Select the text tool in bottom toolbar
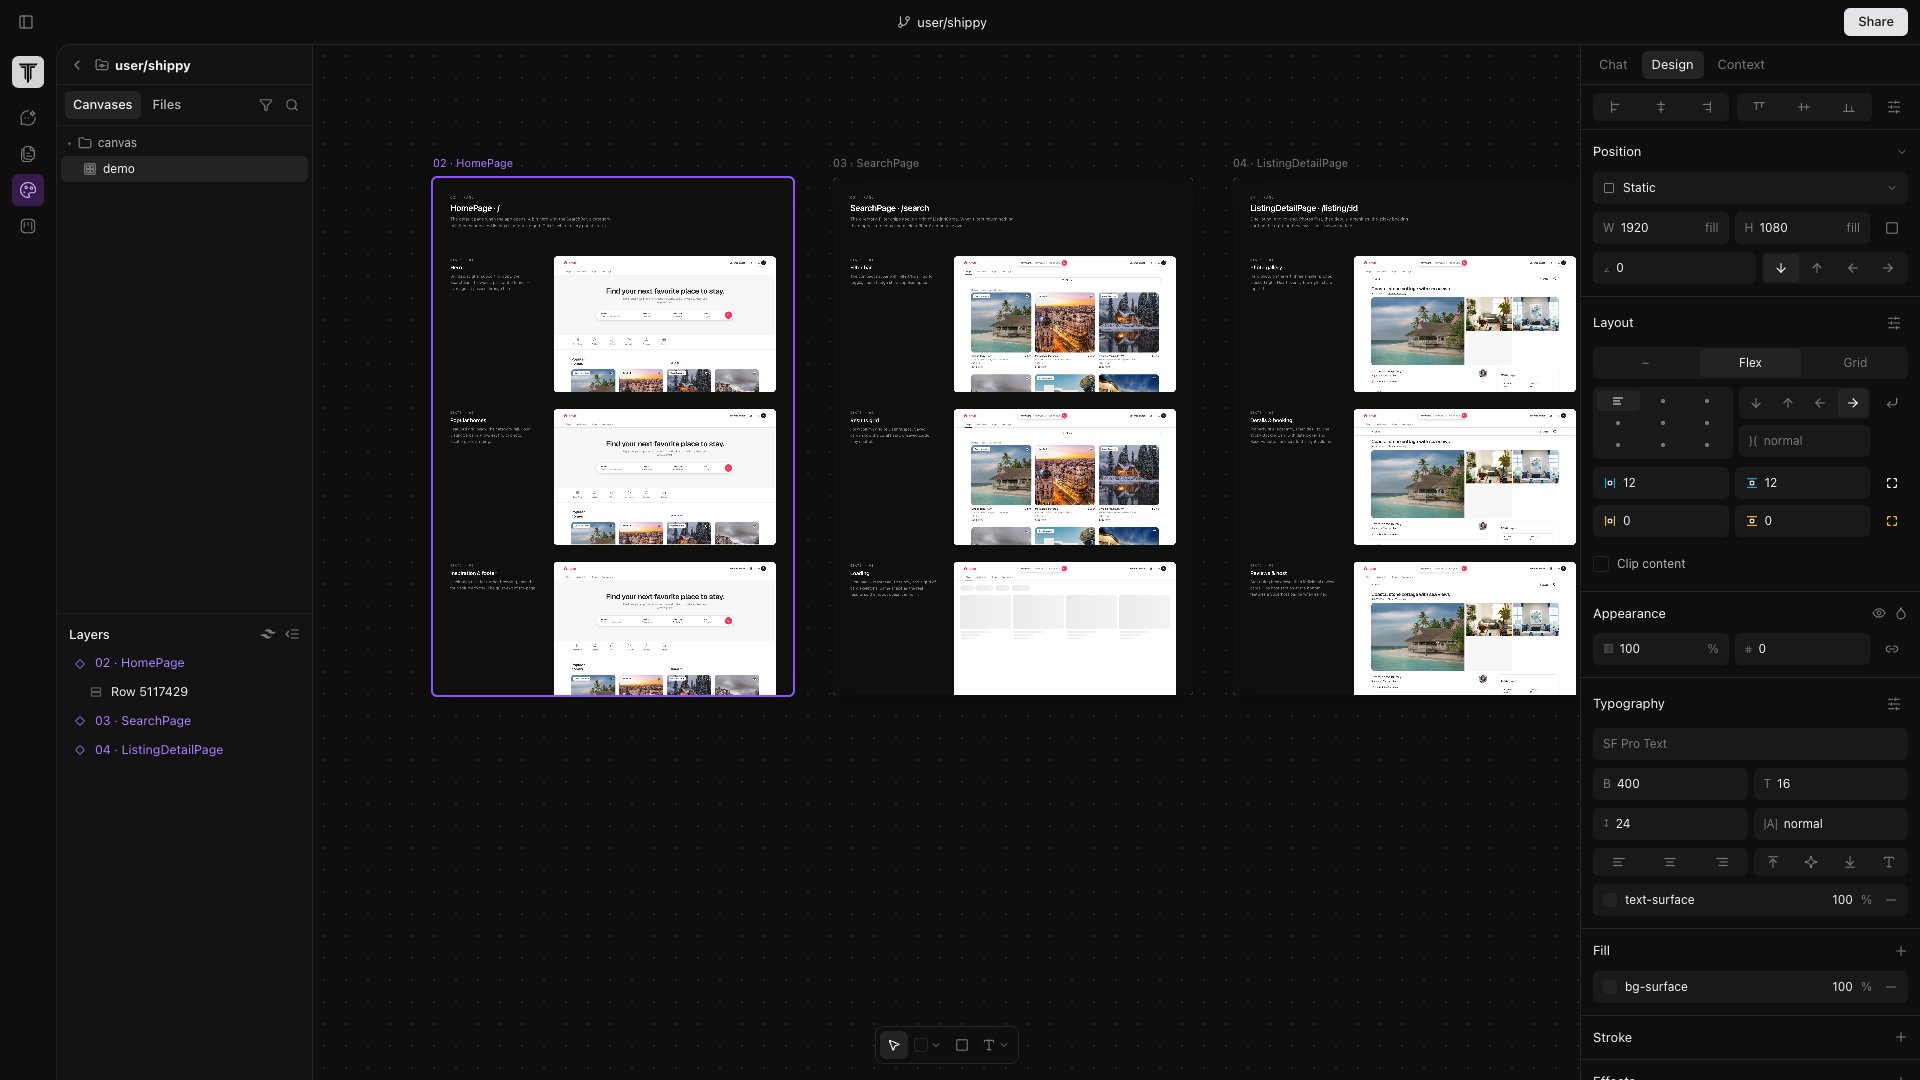This screenshot has width=1920, height=1080. [x=989, y=1045]
